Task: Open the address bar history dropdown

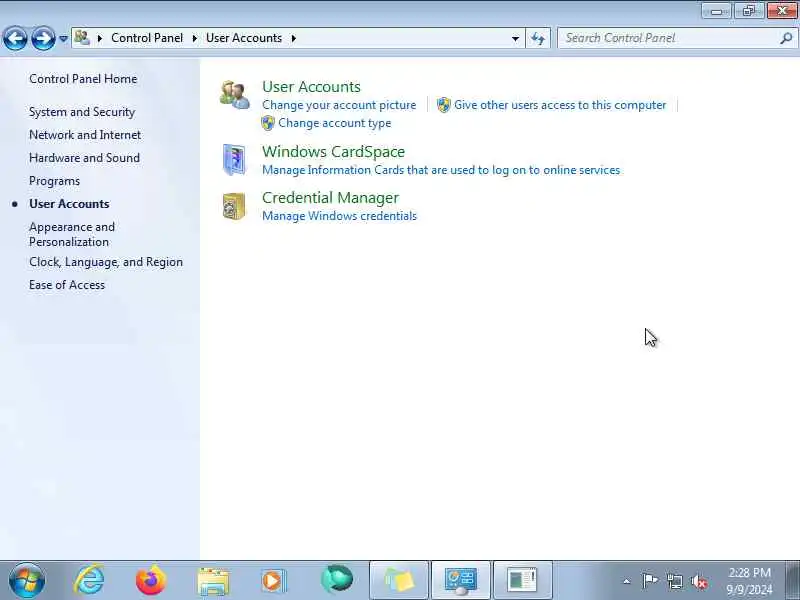Action: (x=515, y=38)
